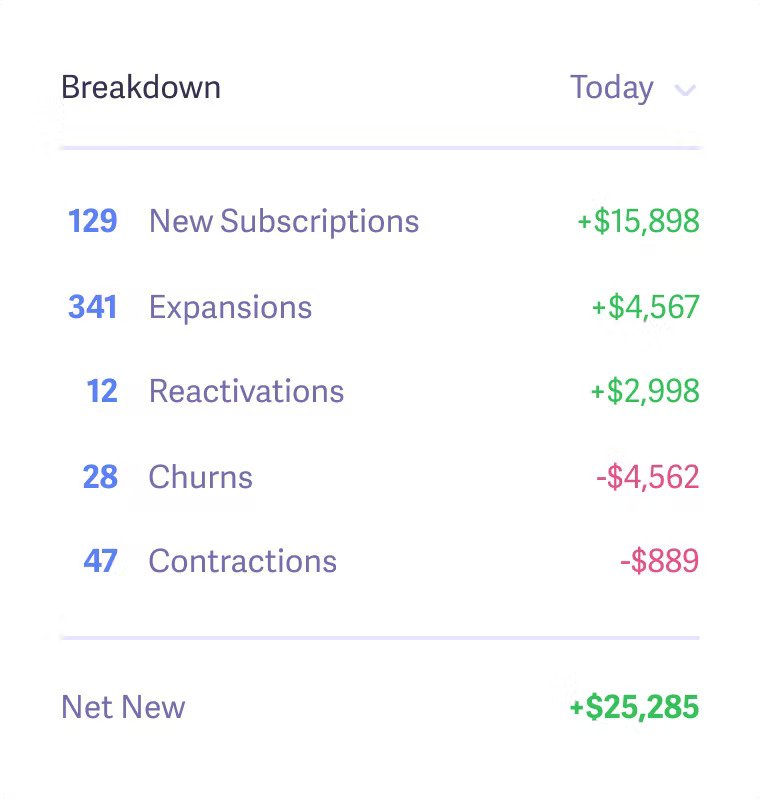
Task: Click the 28 churns count
Action: (100, 477)
